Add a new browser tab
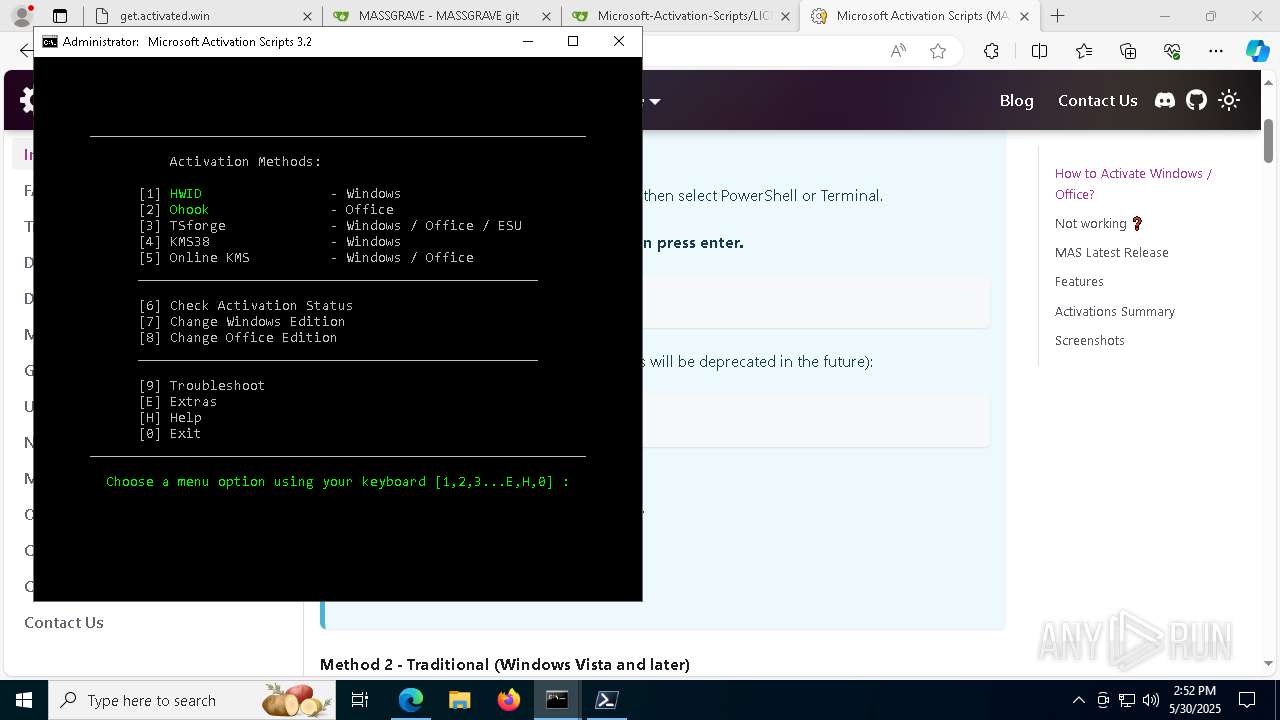This screenshot has height=720, width=1280. [1057, 16]
